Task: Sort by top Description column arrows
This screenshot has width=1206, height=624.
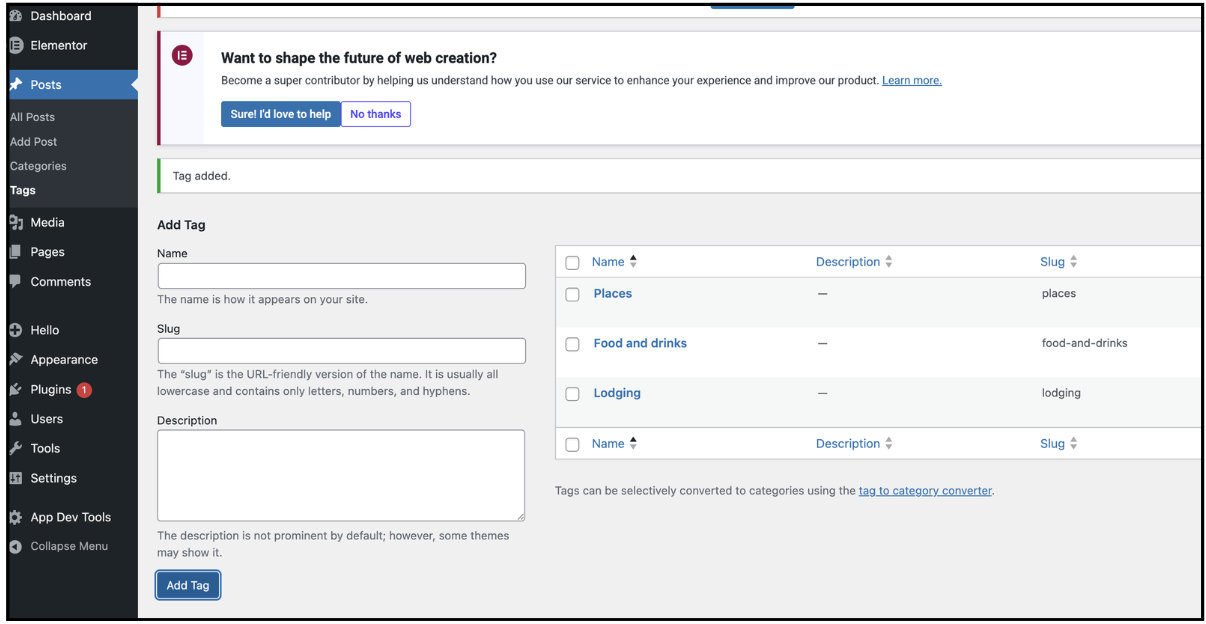Action: (888, 262)
